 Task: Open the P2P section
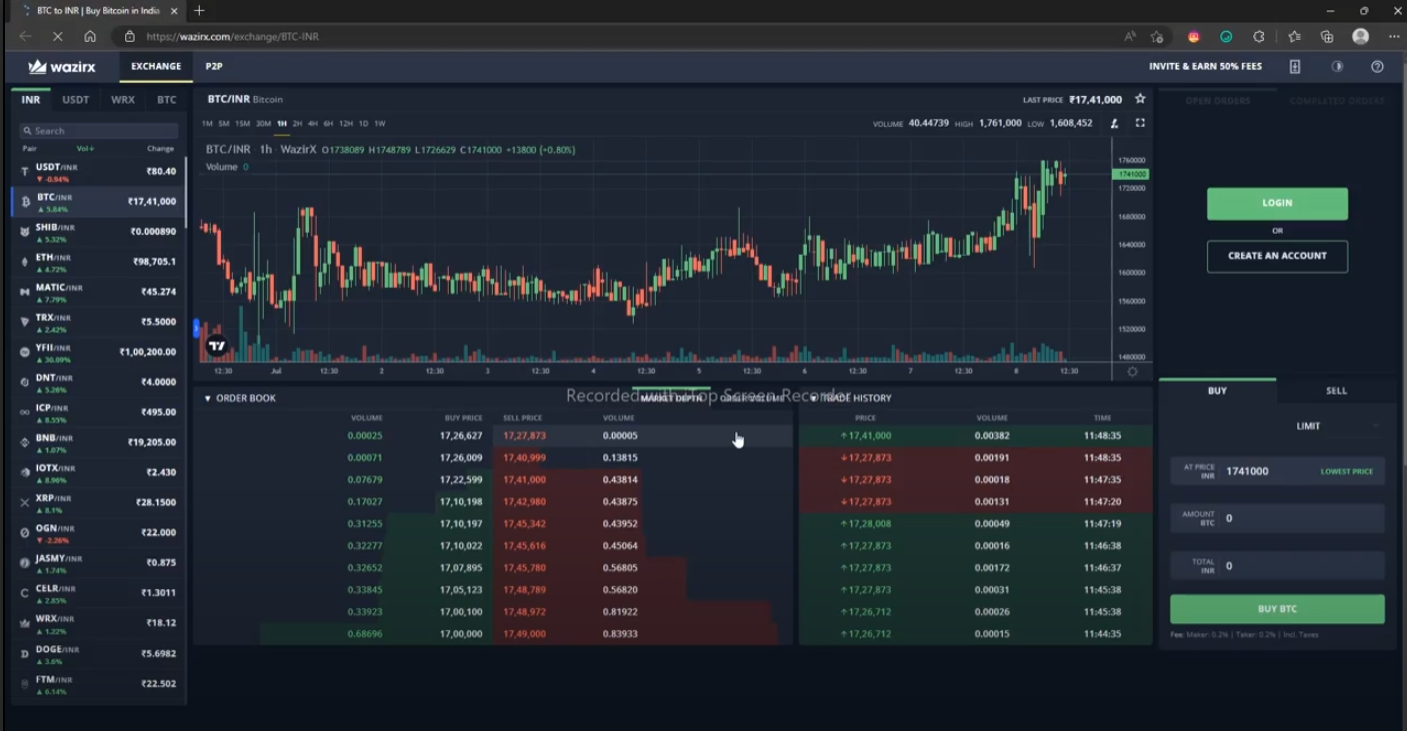point(213,66)
